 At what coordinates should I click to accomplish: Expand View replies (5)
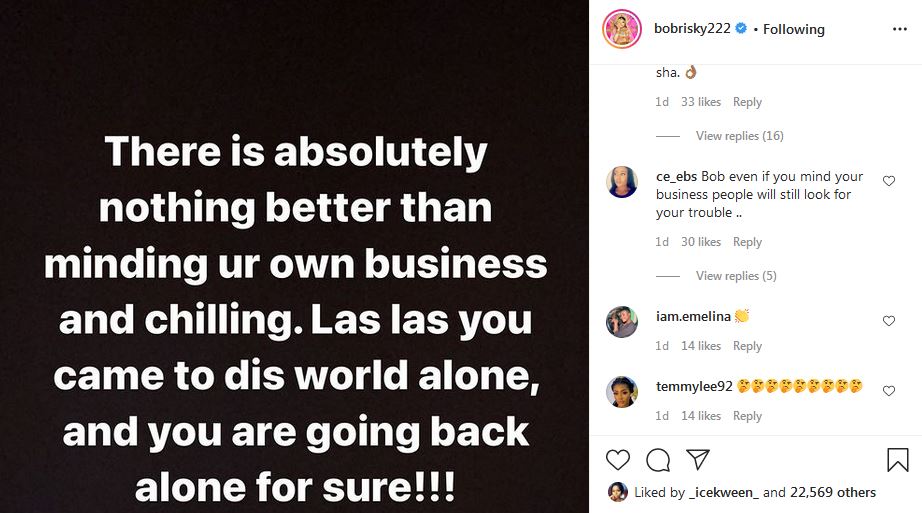click(736, 276)
